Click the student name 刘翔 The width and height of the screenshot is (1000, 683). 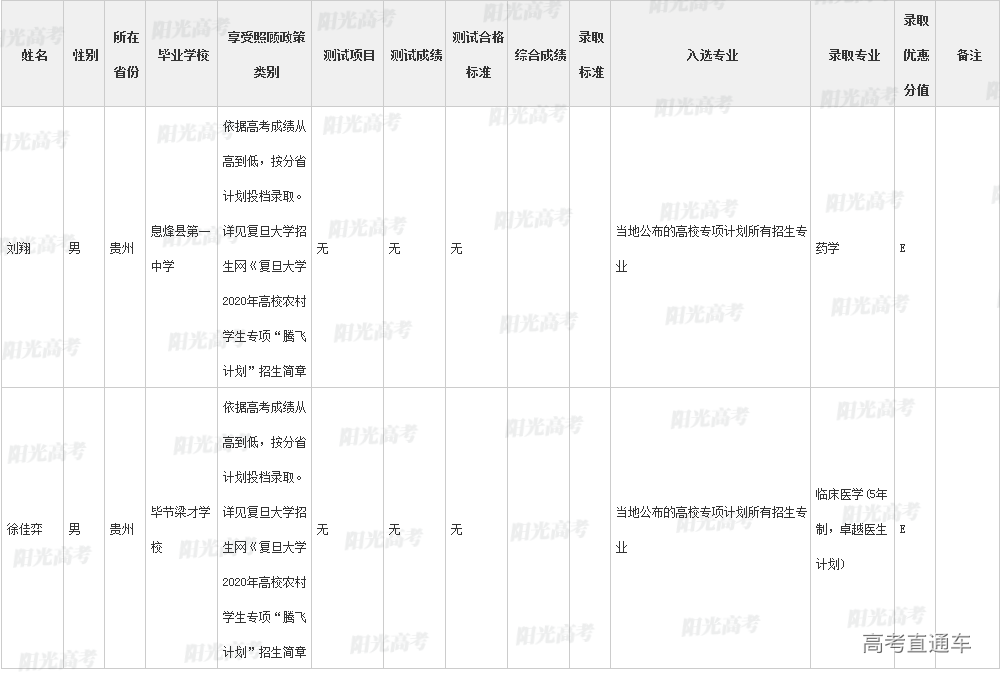pos(19,248)
